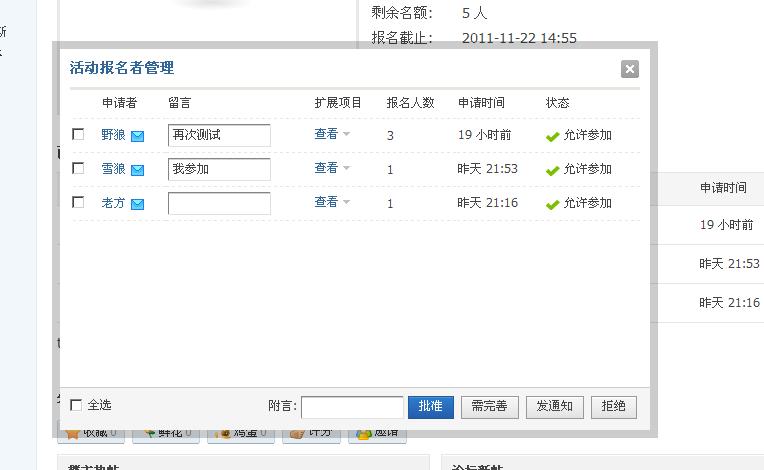The image size is (764, 470).
Task: Open 老方 applicant link
Action: pyautogui.click(x=114, y=203)
